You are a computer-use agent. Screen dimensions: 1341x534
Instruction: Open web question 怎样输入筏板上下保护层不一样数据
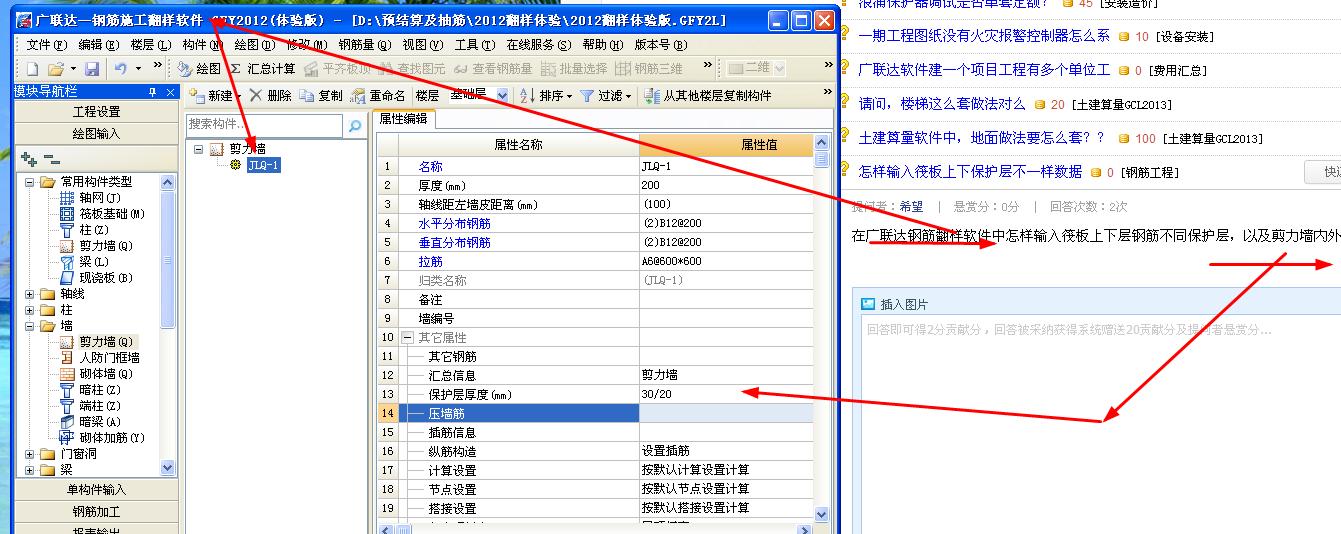[x=970, y=172]
